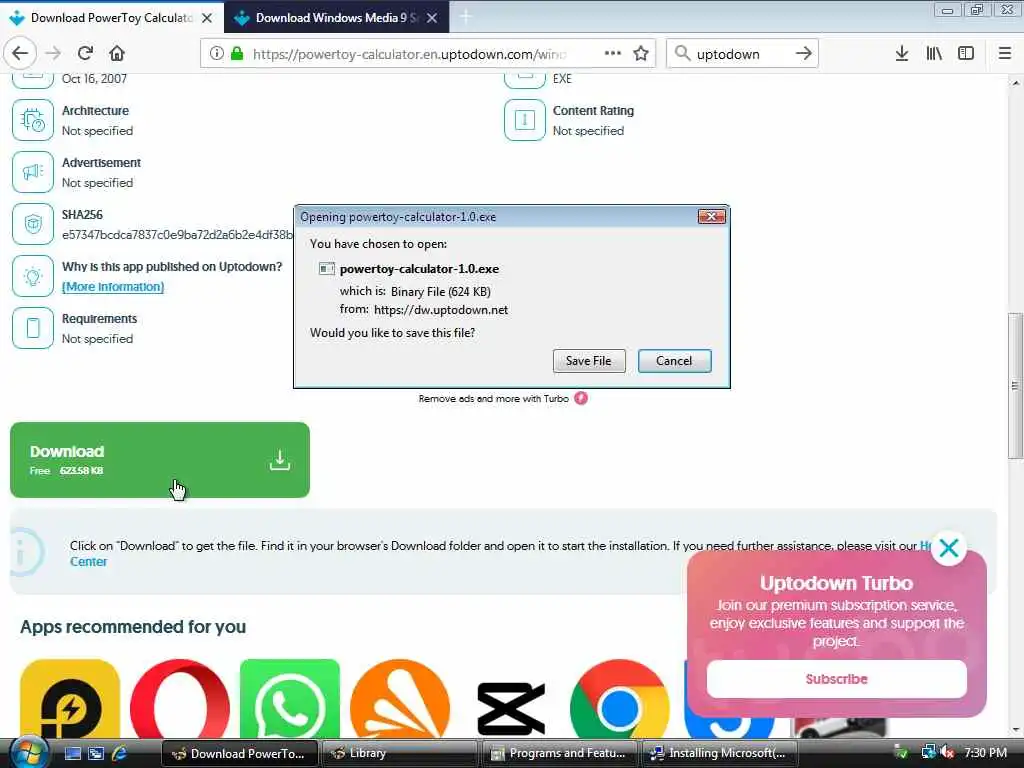Bookmark this page with star icon
Screen dimensions: 1024x768
coord(641,54)
